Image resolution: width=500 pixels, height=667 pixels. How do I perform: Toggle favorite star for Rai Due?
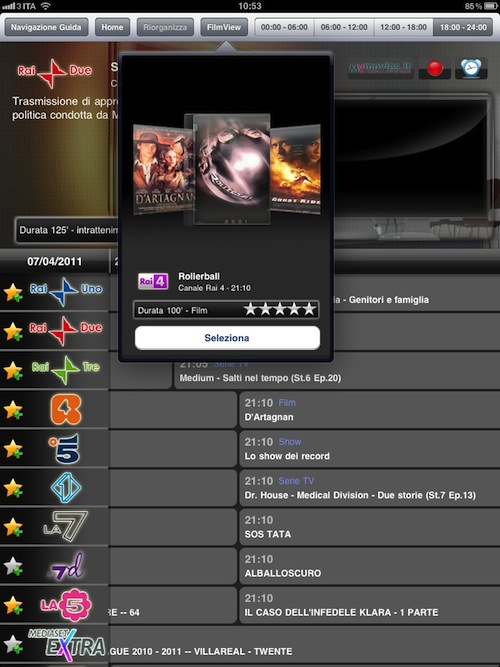pyautogui.click(x=13, y=331)
